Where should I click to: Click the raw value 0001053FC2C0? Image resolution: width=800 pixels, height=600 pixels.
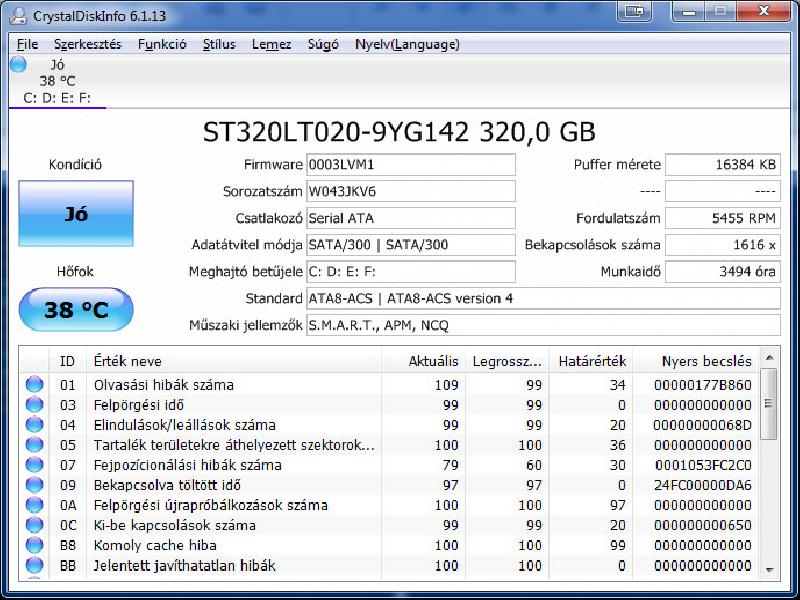coord(703,465)
